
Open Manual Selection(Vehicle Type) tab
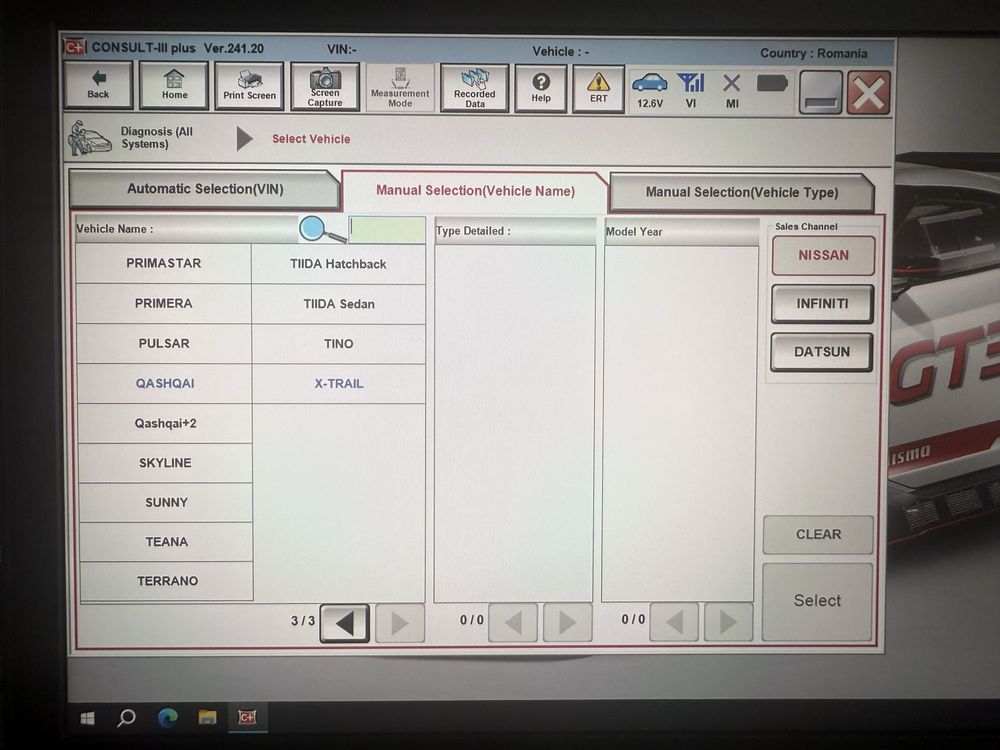(742, 192)
